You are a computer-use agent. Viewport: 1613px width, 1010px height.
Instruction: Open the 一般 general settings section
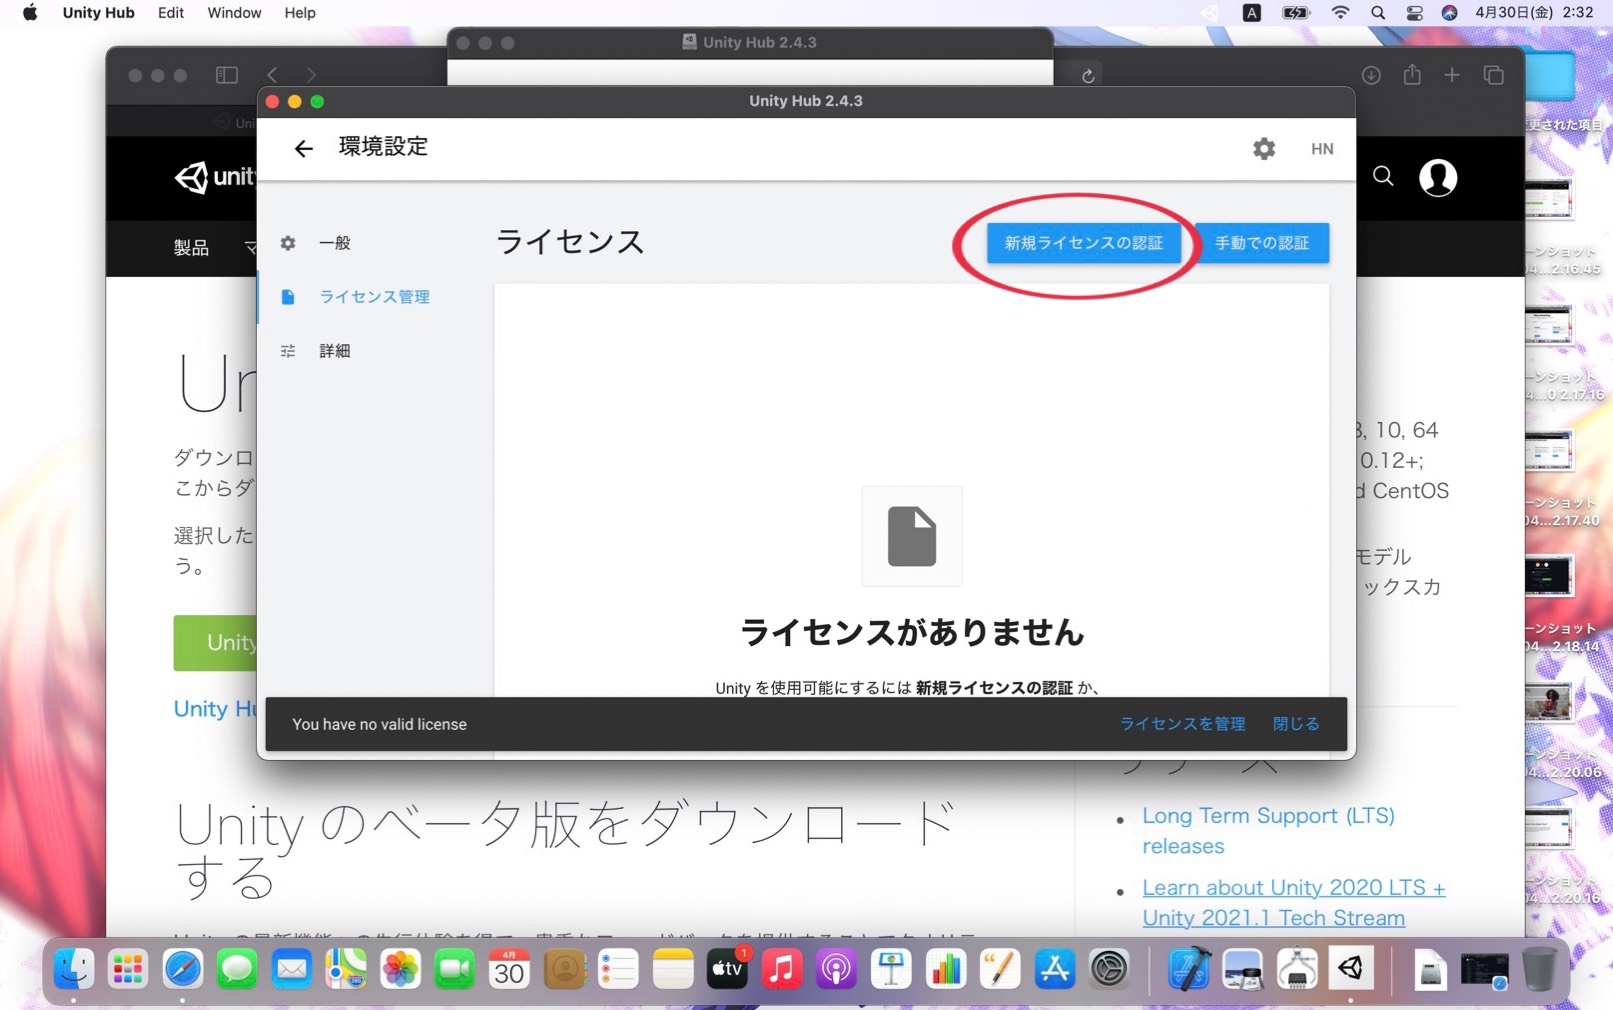pos(334,243)
